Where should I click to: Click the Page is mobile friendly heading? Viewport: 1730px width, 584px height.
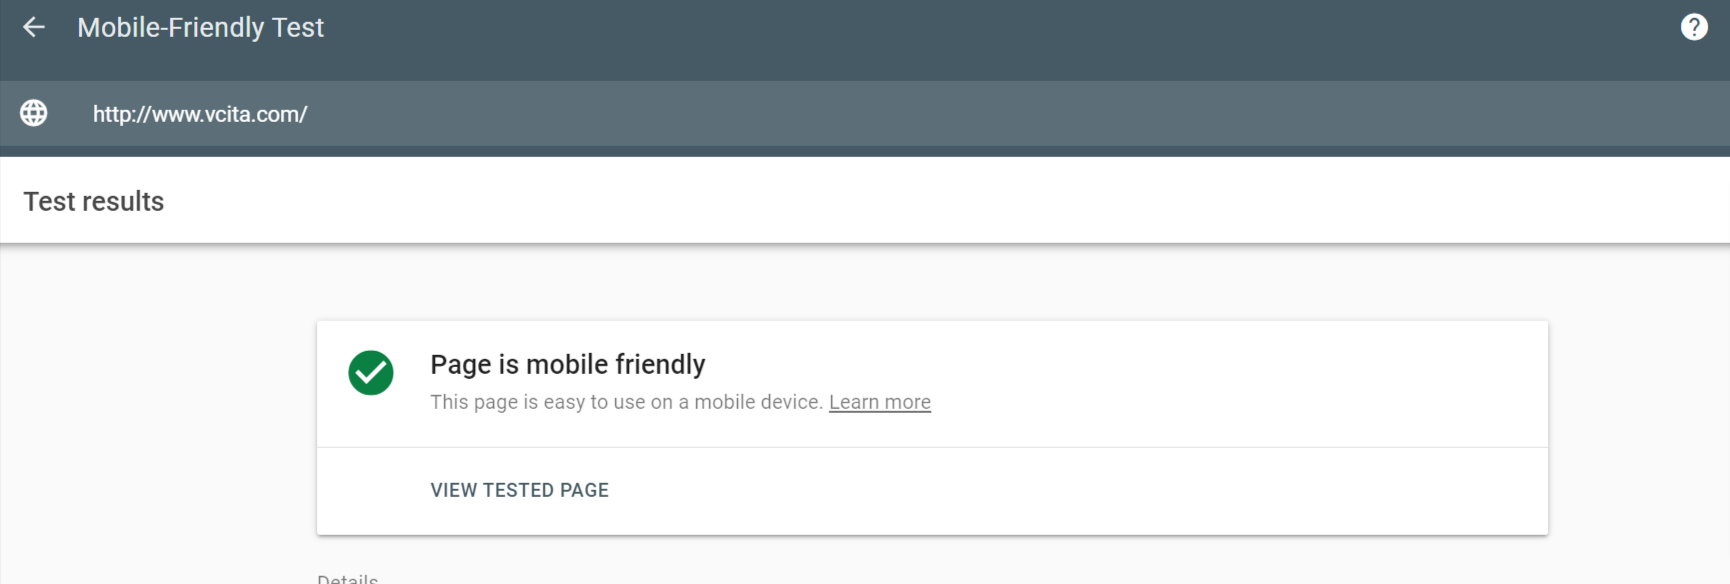pos(567,364)
